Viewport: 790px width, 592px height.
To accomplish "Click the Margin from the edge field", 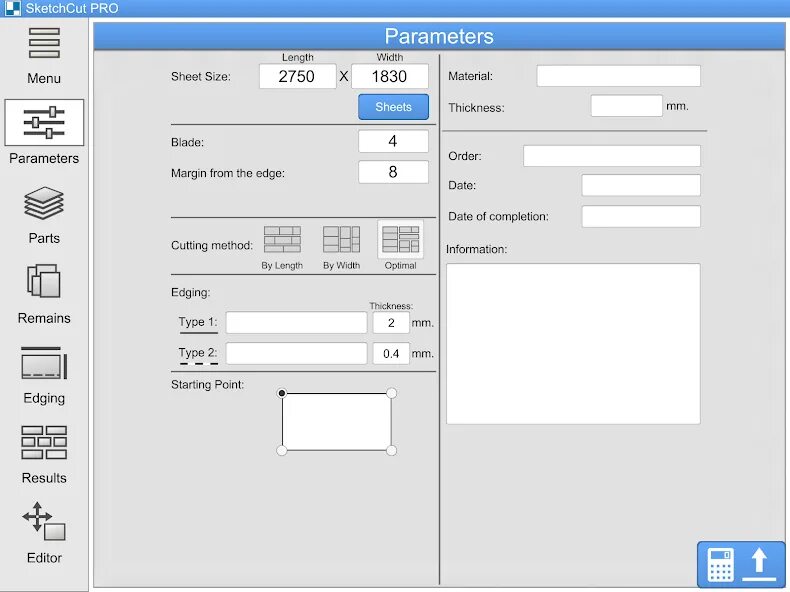I will [393, 172].
